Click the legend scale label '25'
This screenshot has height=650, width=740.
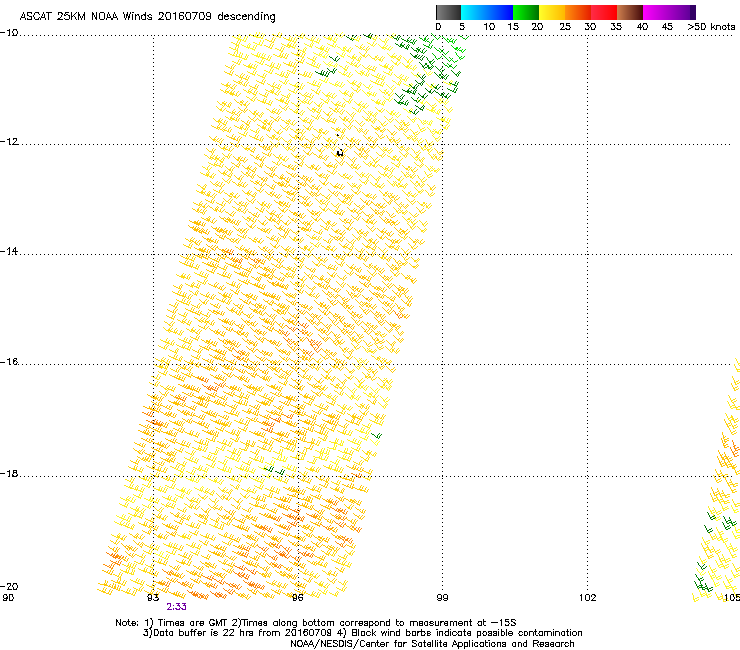point(564,27)
